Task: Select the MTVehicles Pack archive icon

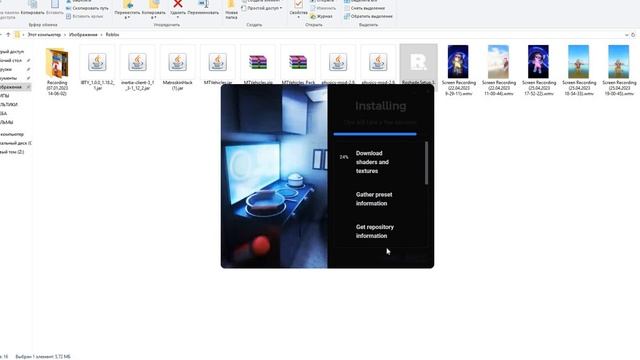Action: (298, 62)
